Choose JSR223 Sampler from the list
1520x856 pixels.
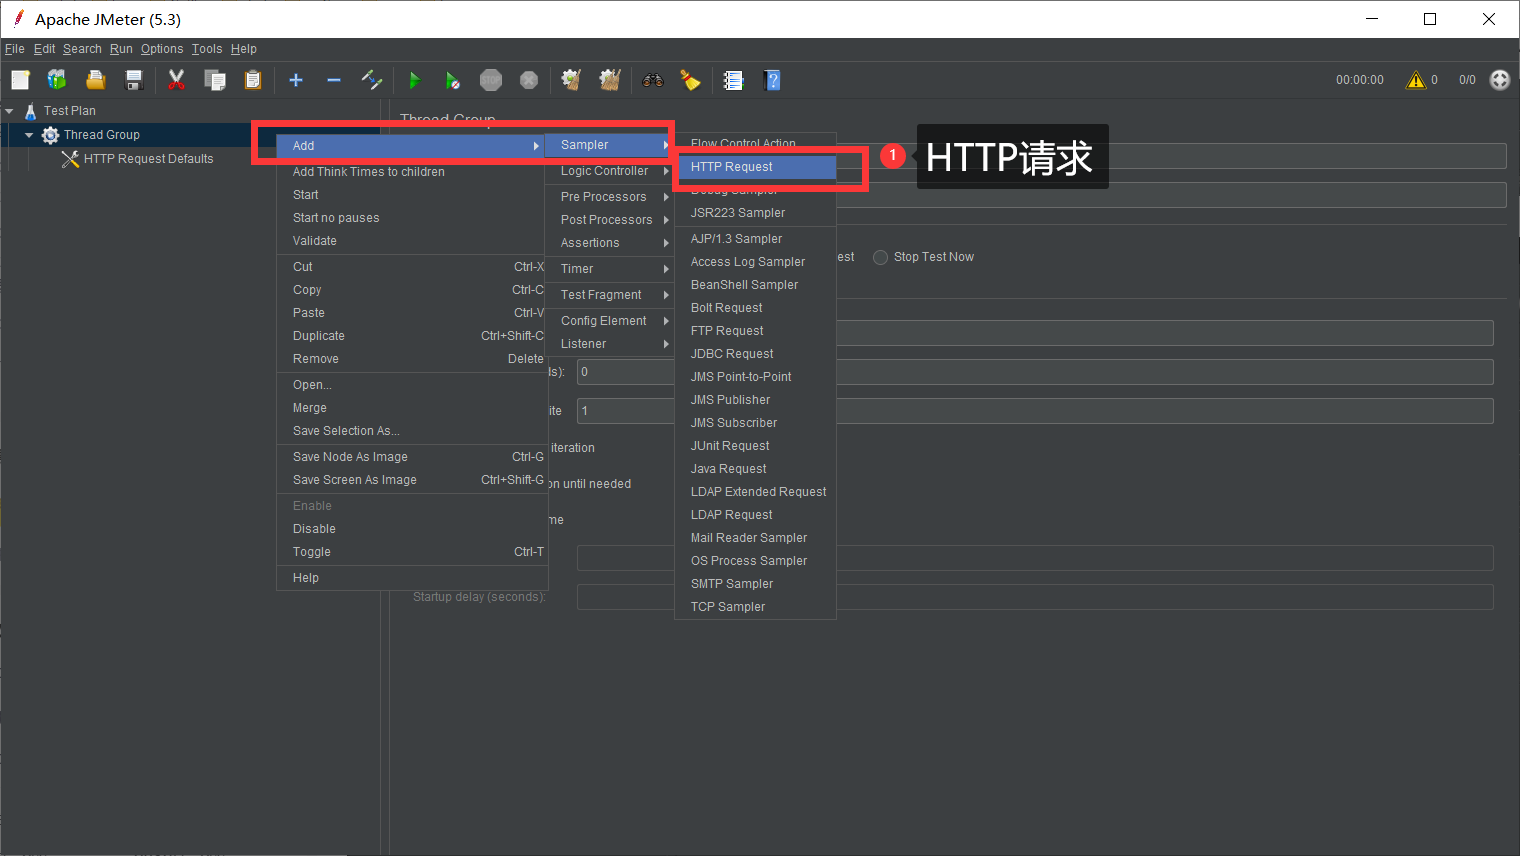(x=756, y=213)
